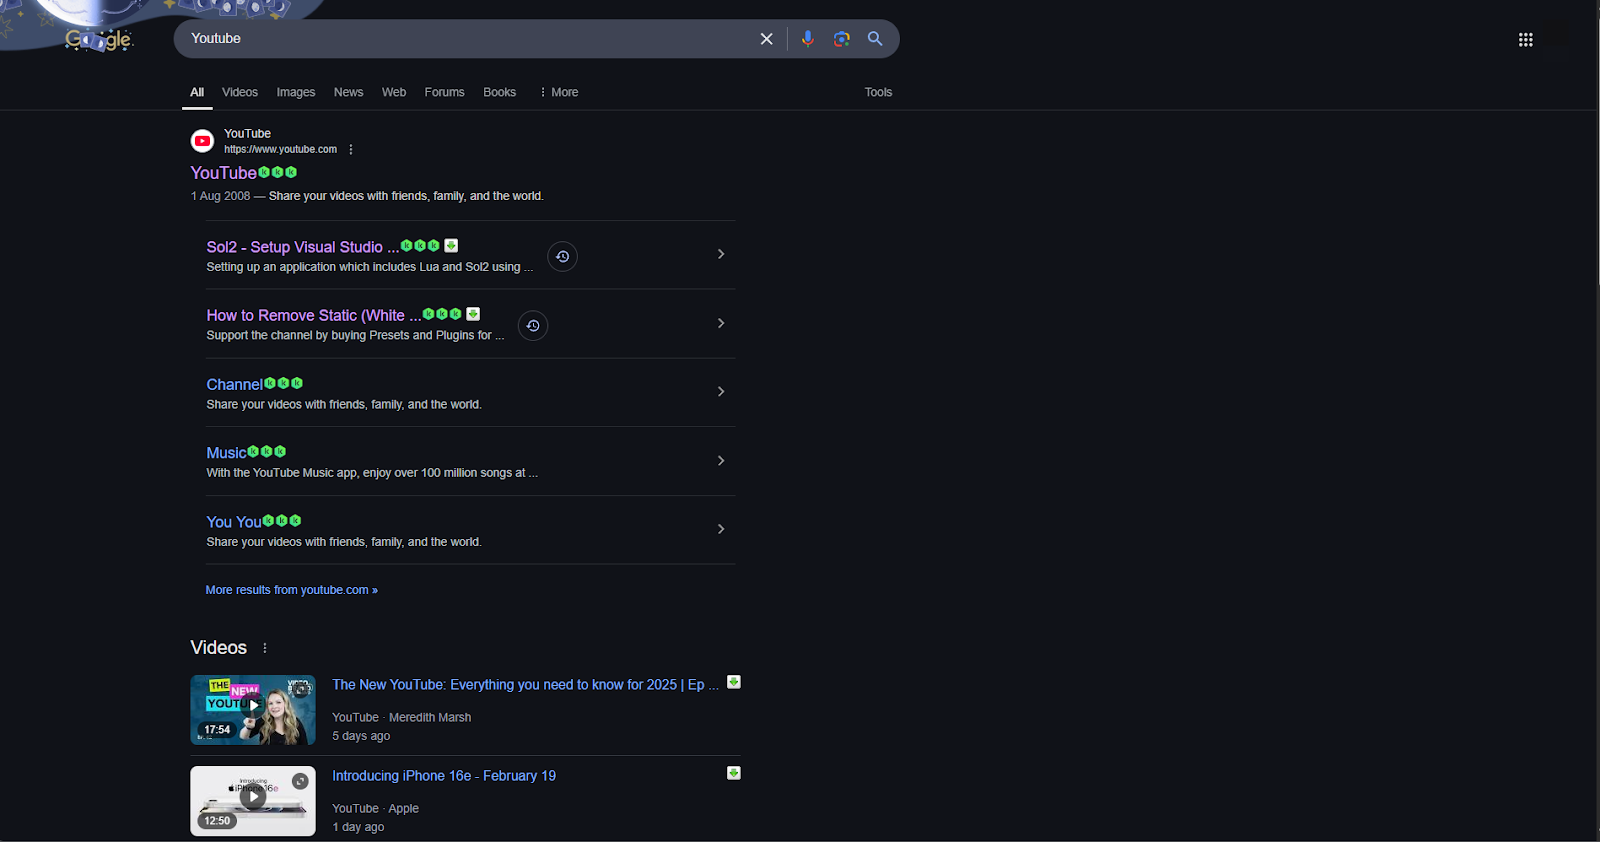Clear the search box with the X icon

click(x=766, y=39)
